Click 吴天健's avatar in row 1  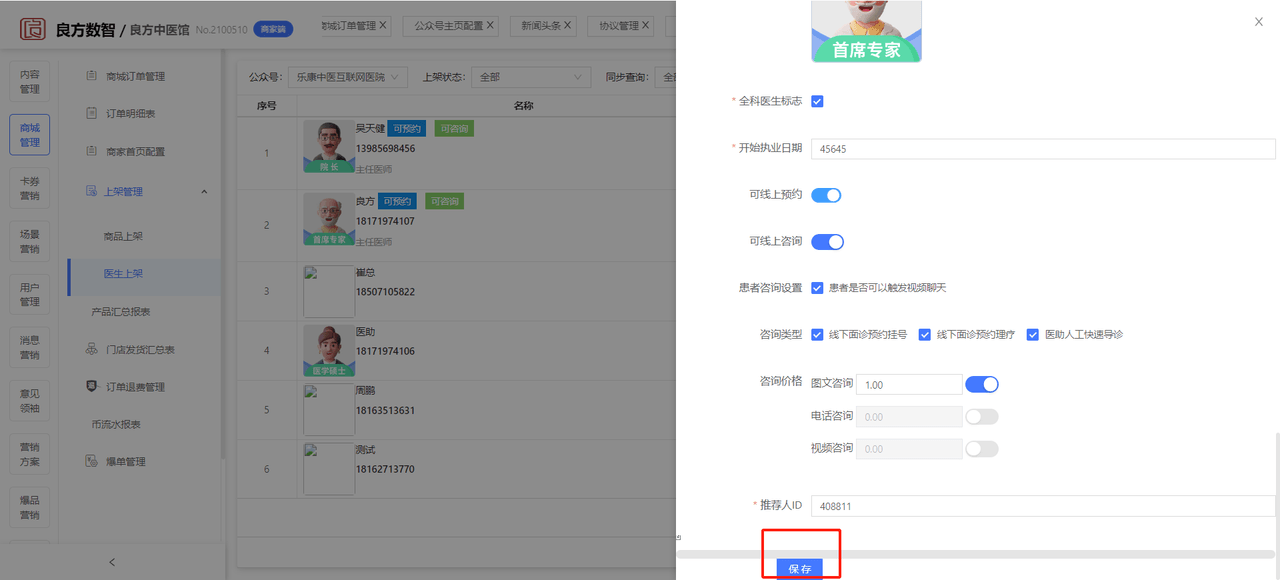tap(328, 147)
